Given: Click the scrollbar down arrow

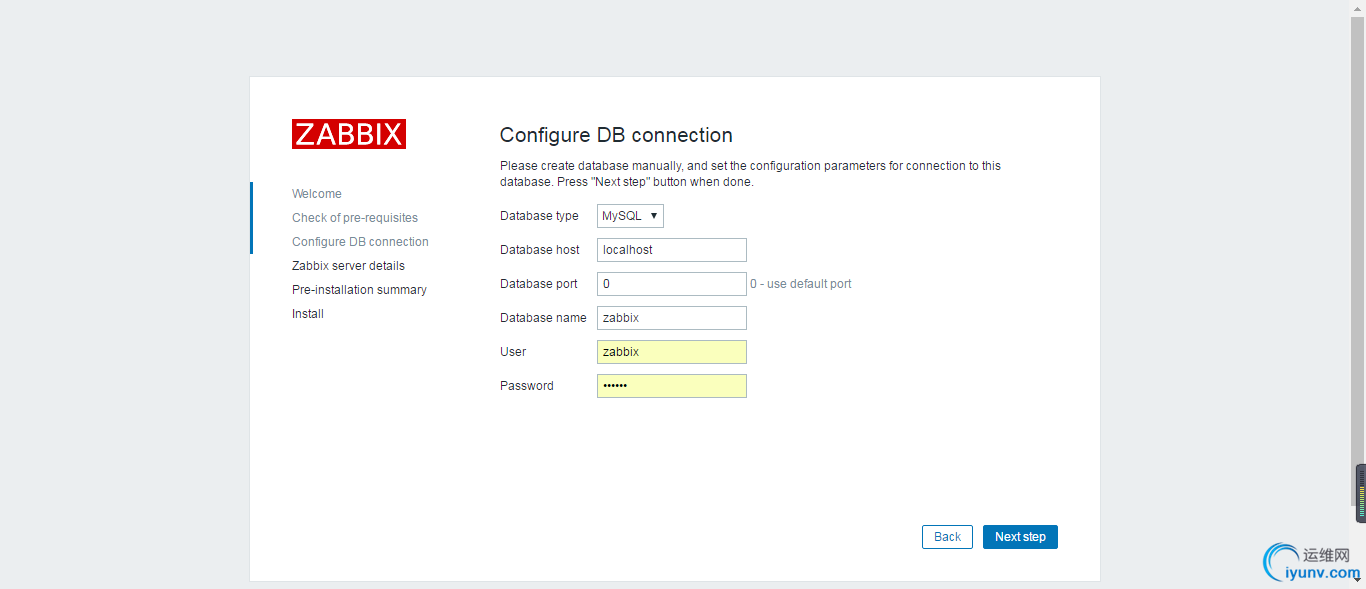Looking at the screenshot, I should tap(1360, 579).
